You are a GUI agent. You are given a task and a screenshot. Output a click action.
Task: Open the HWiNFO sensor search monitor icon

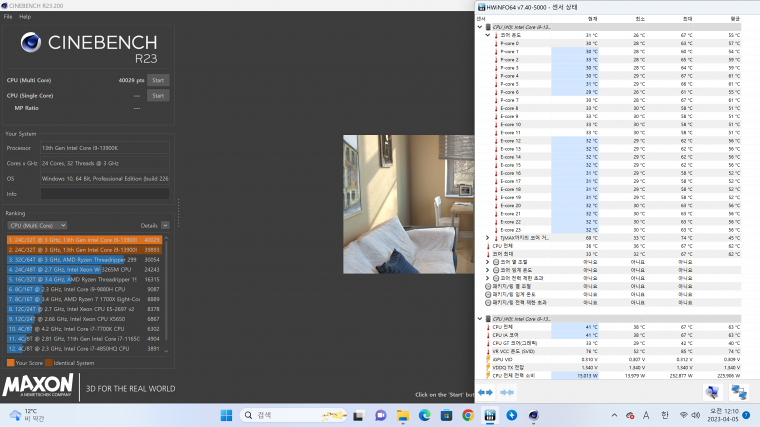click(x=712, y=392)
